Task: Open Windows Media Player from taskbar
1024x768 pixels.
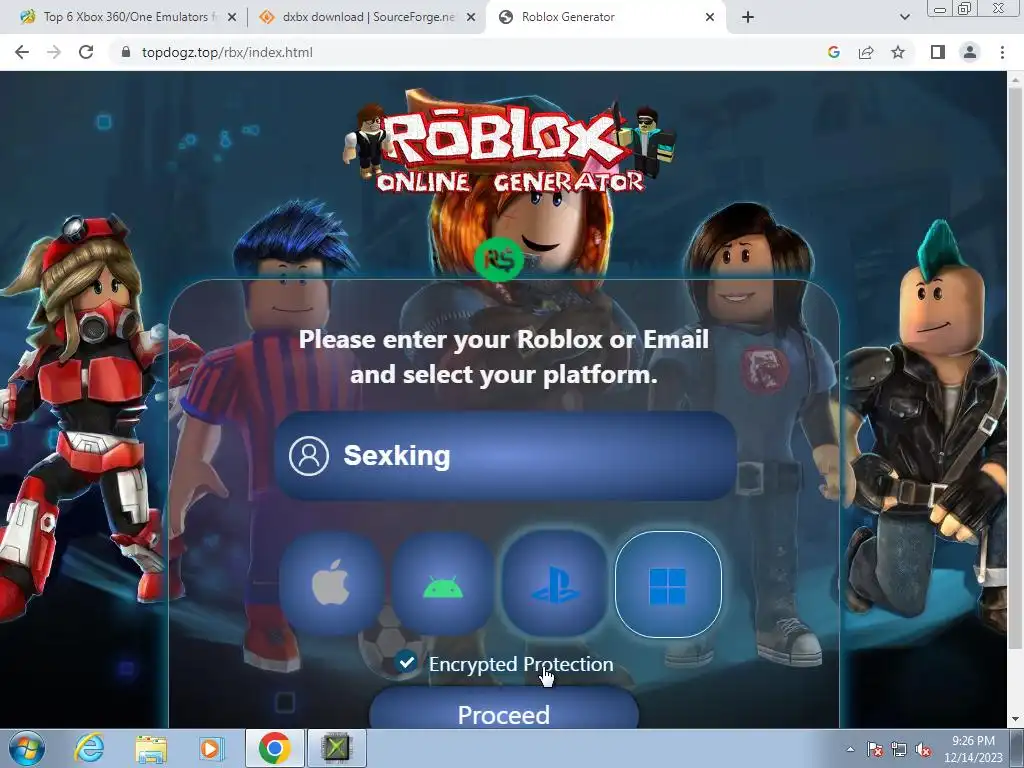Action: click(211, 748)
